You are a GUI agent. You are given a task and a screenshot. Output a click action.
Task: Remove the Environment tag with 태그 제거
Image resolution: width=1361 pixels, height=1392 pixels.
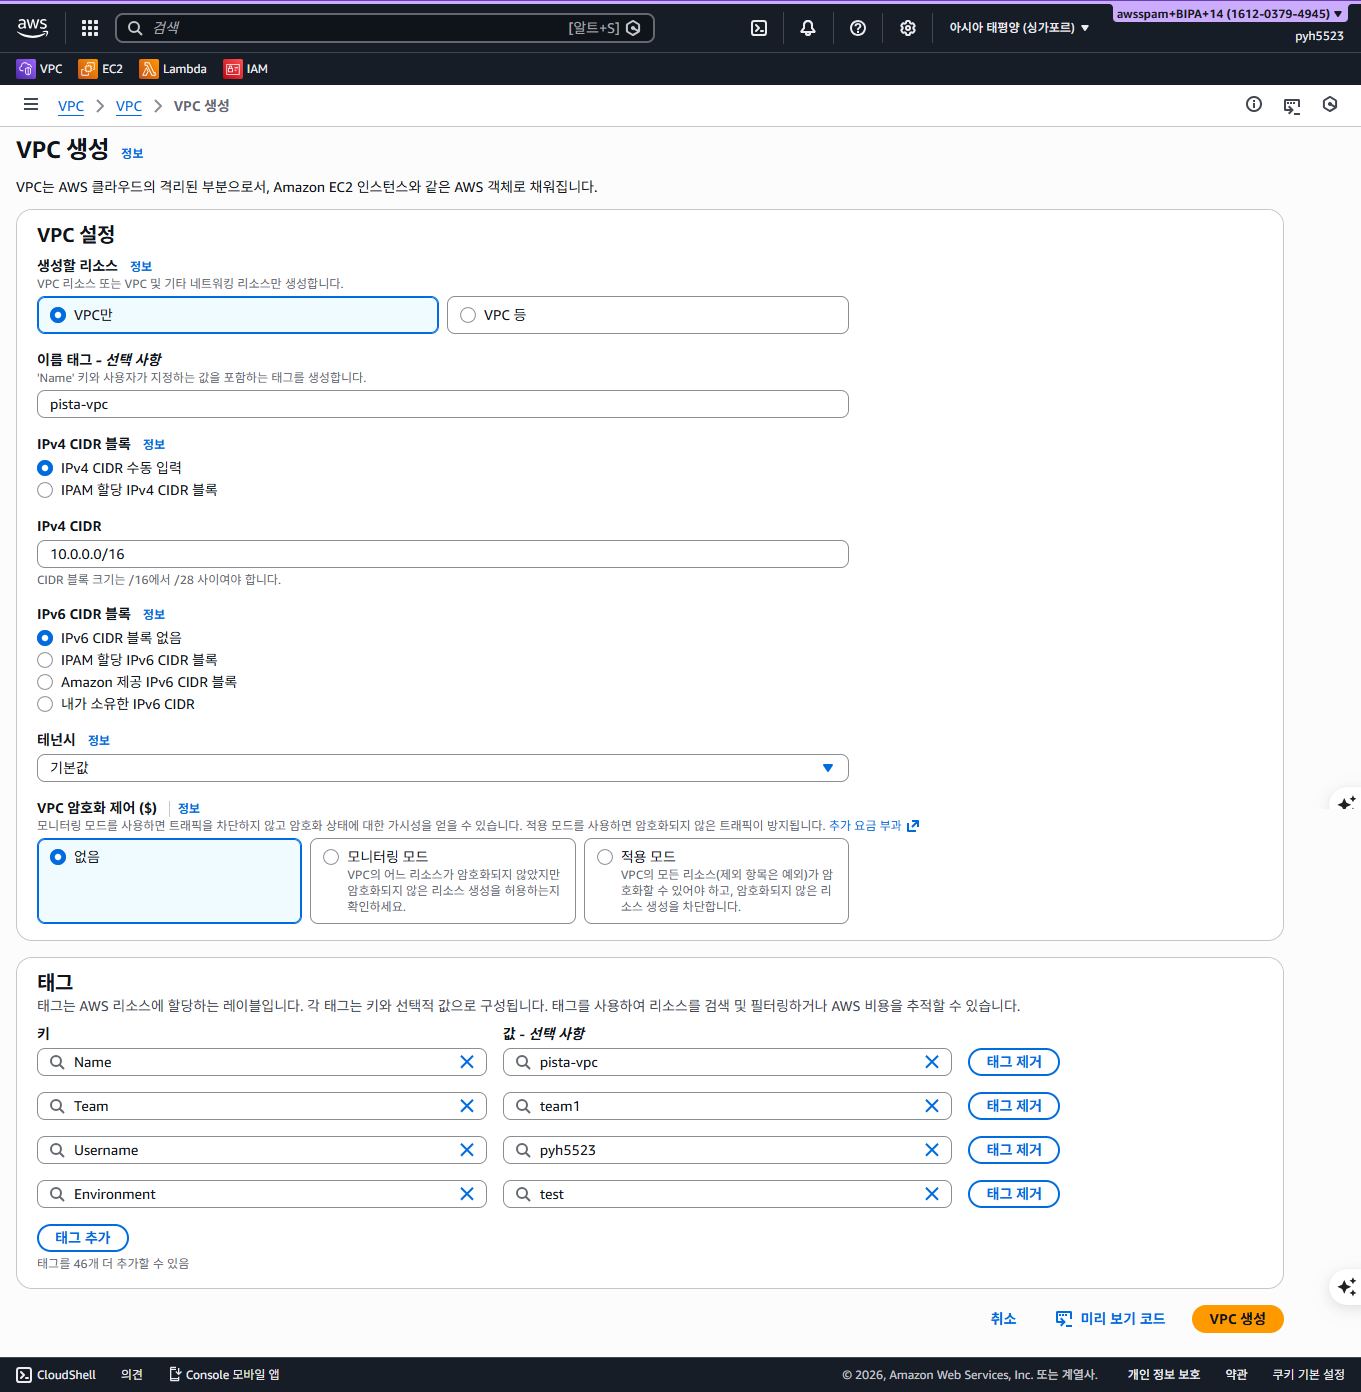click(x=1014, y=1194)
